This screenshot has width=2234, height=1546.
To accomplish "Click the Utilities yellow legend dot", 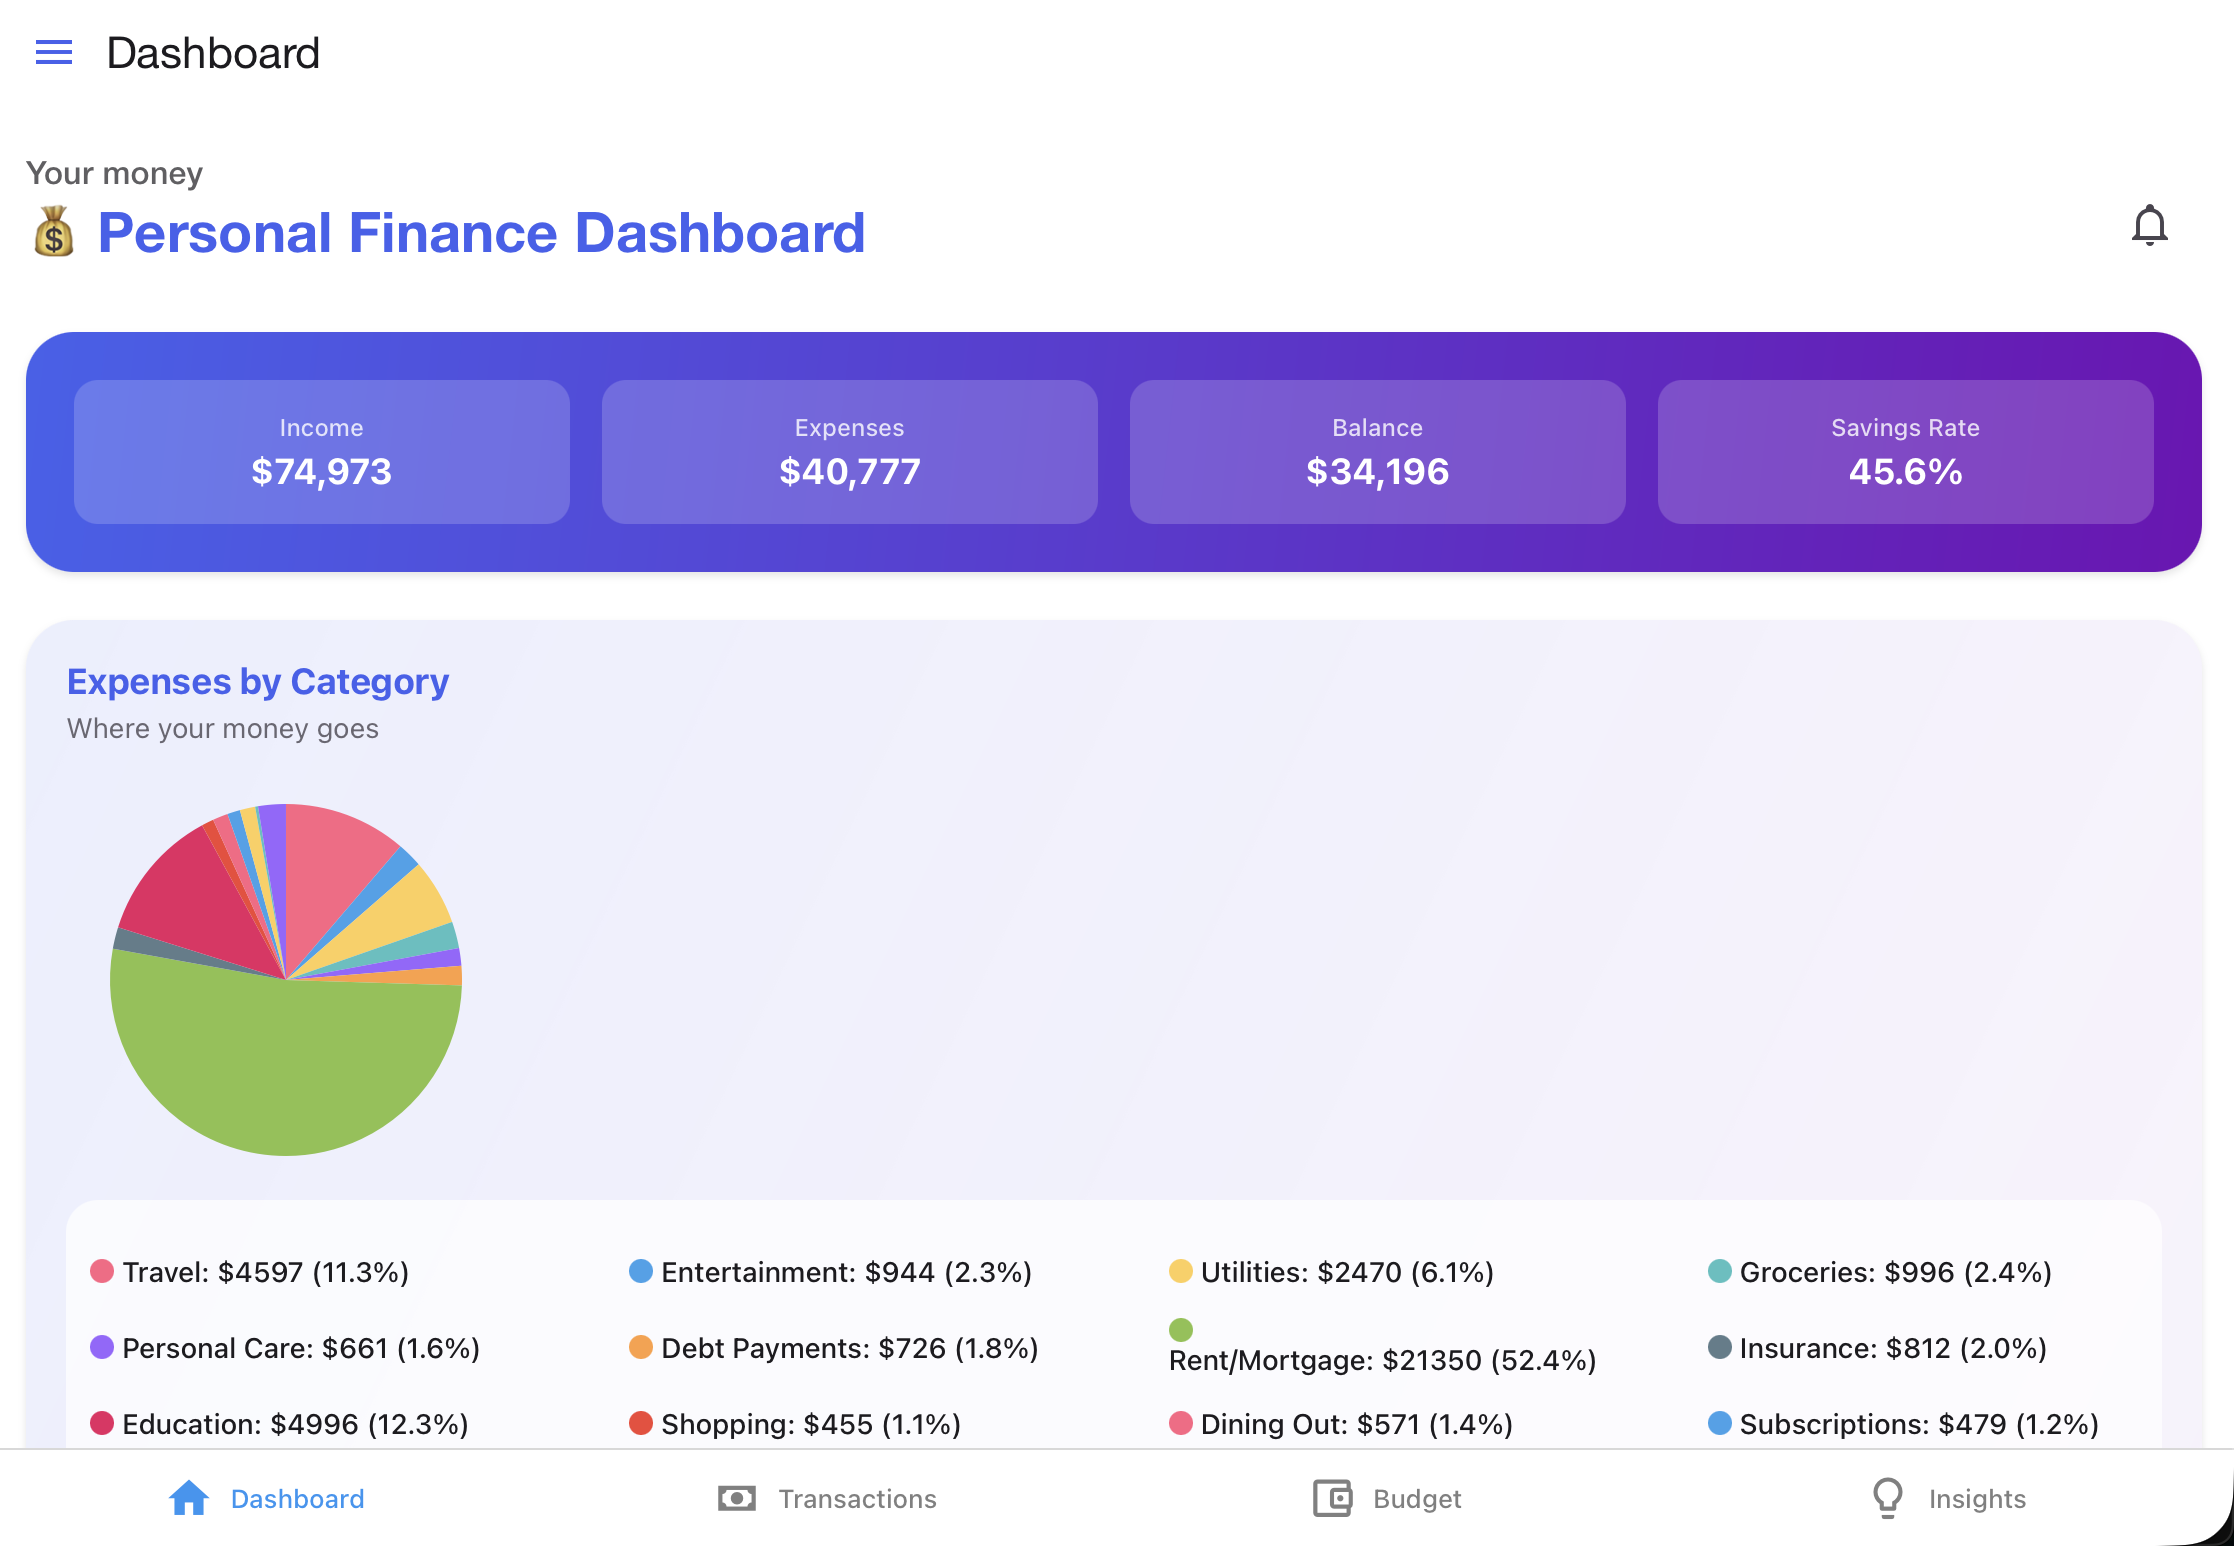I will [1181, 1271].
